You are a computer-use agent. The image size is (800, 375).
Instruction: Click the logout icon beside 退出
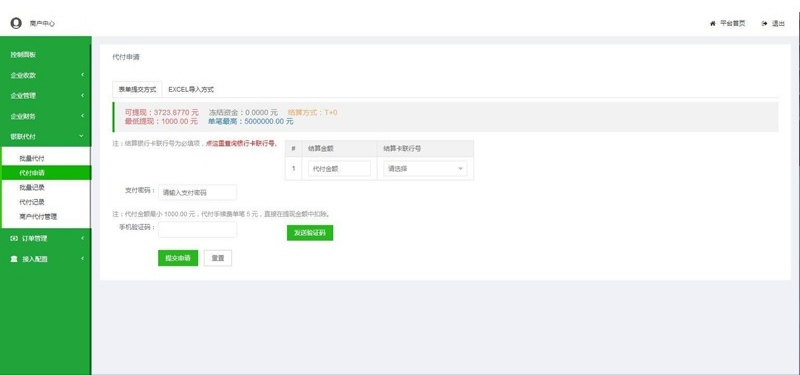pyautogui.click(x=764, y=23)
